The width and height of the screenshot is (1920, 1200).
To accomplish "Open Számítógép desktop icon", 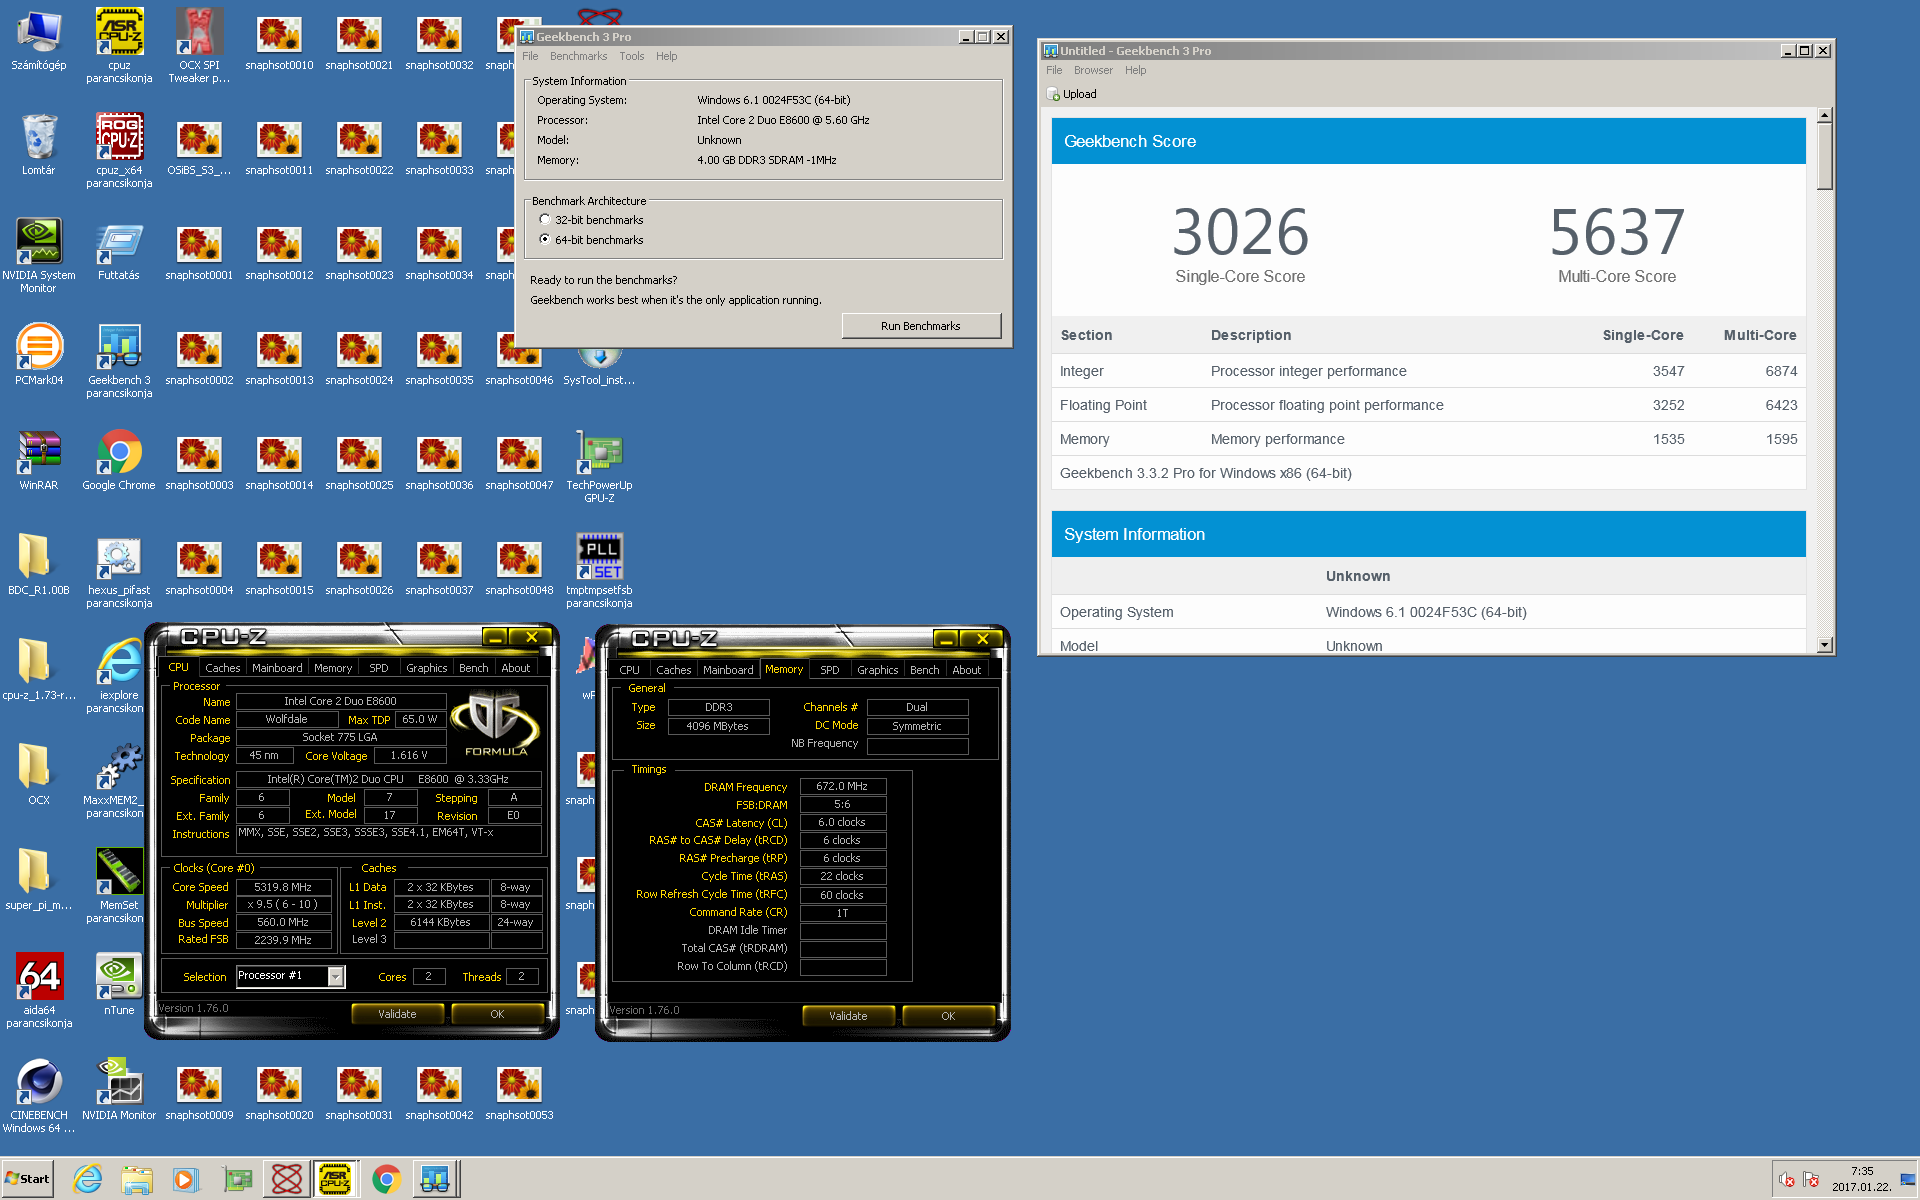I will click(38, 40).
